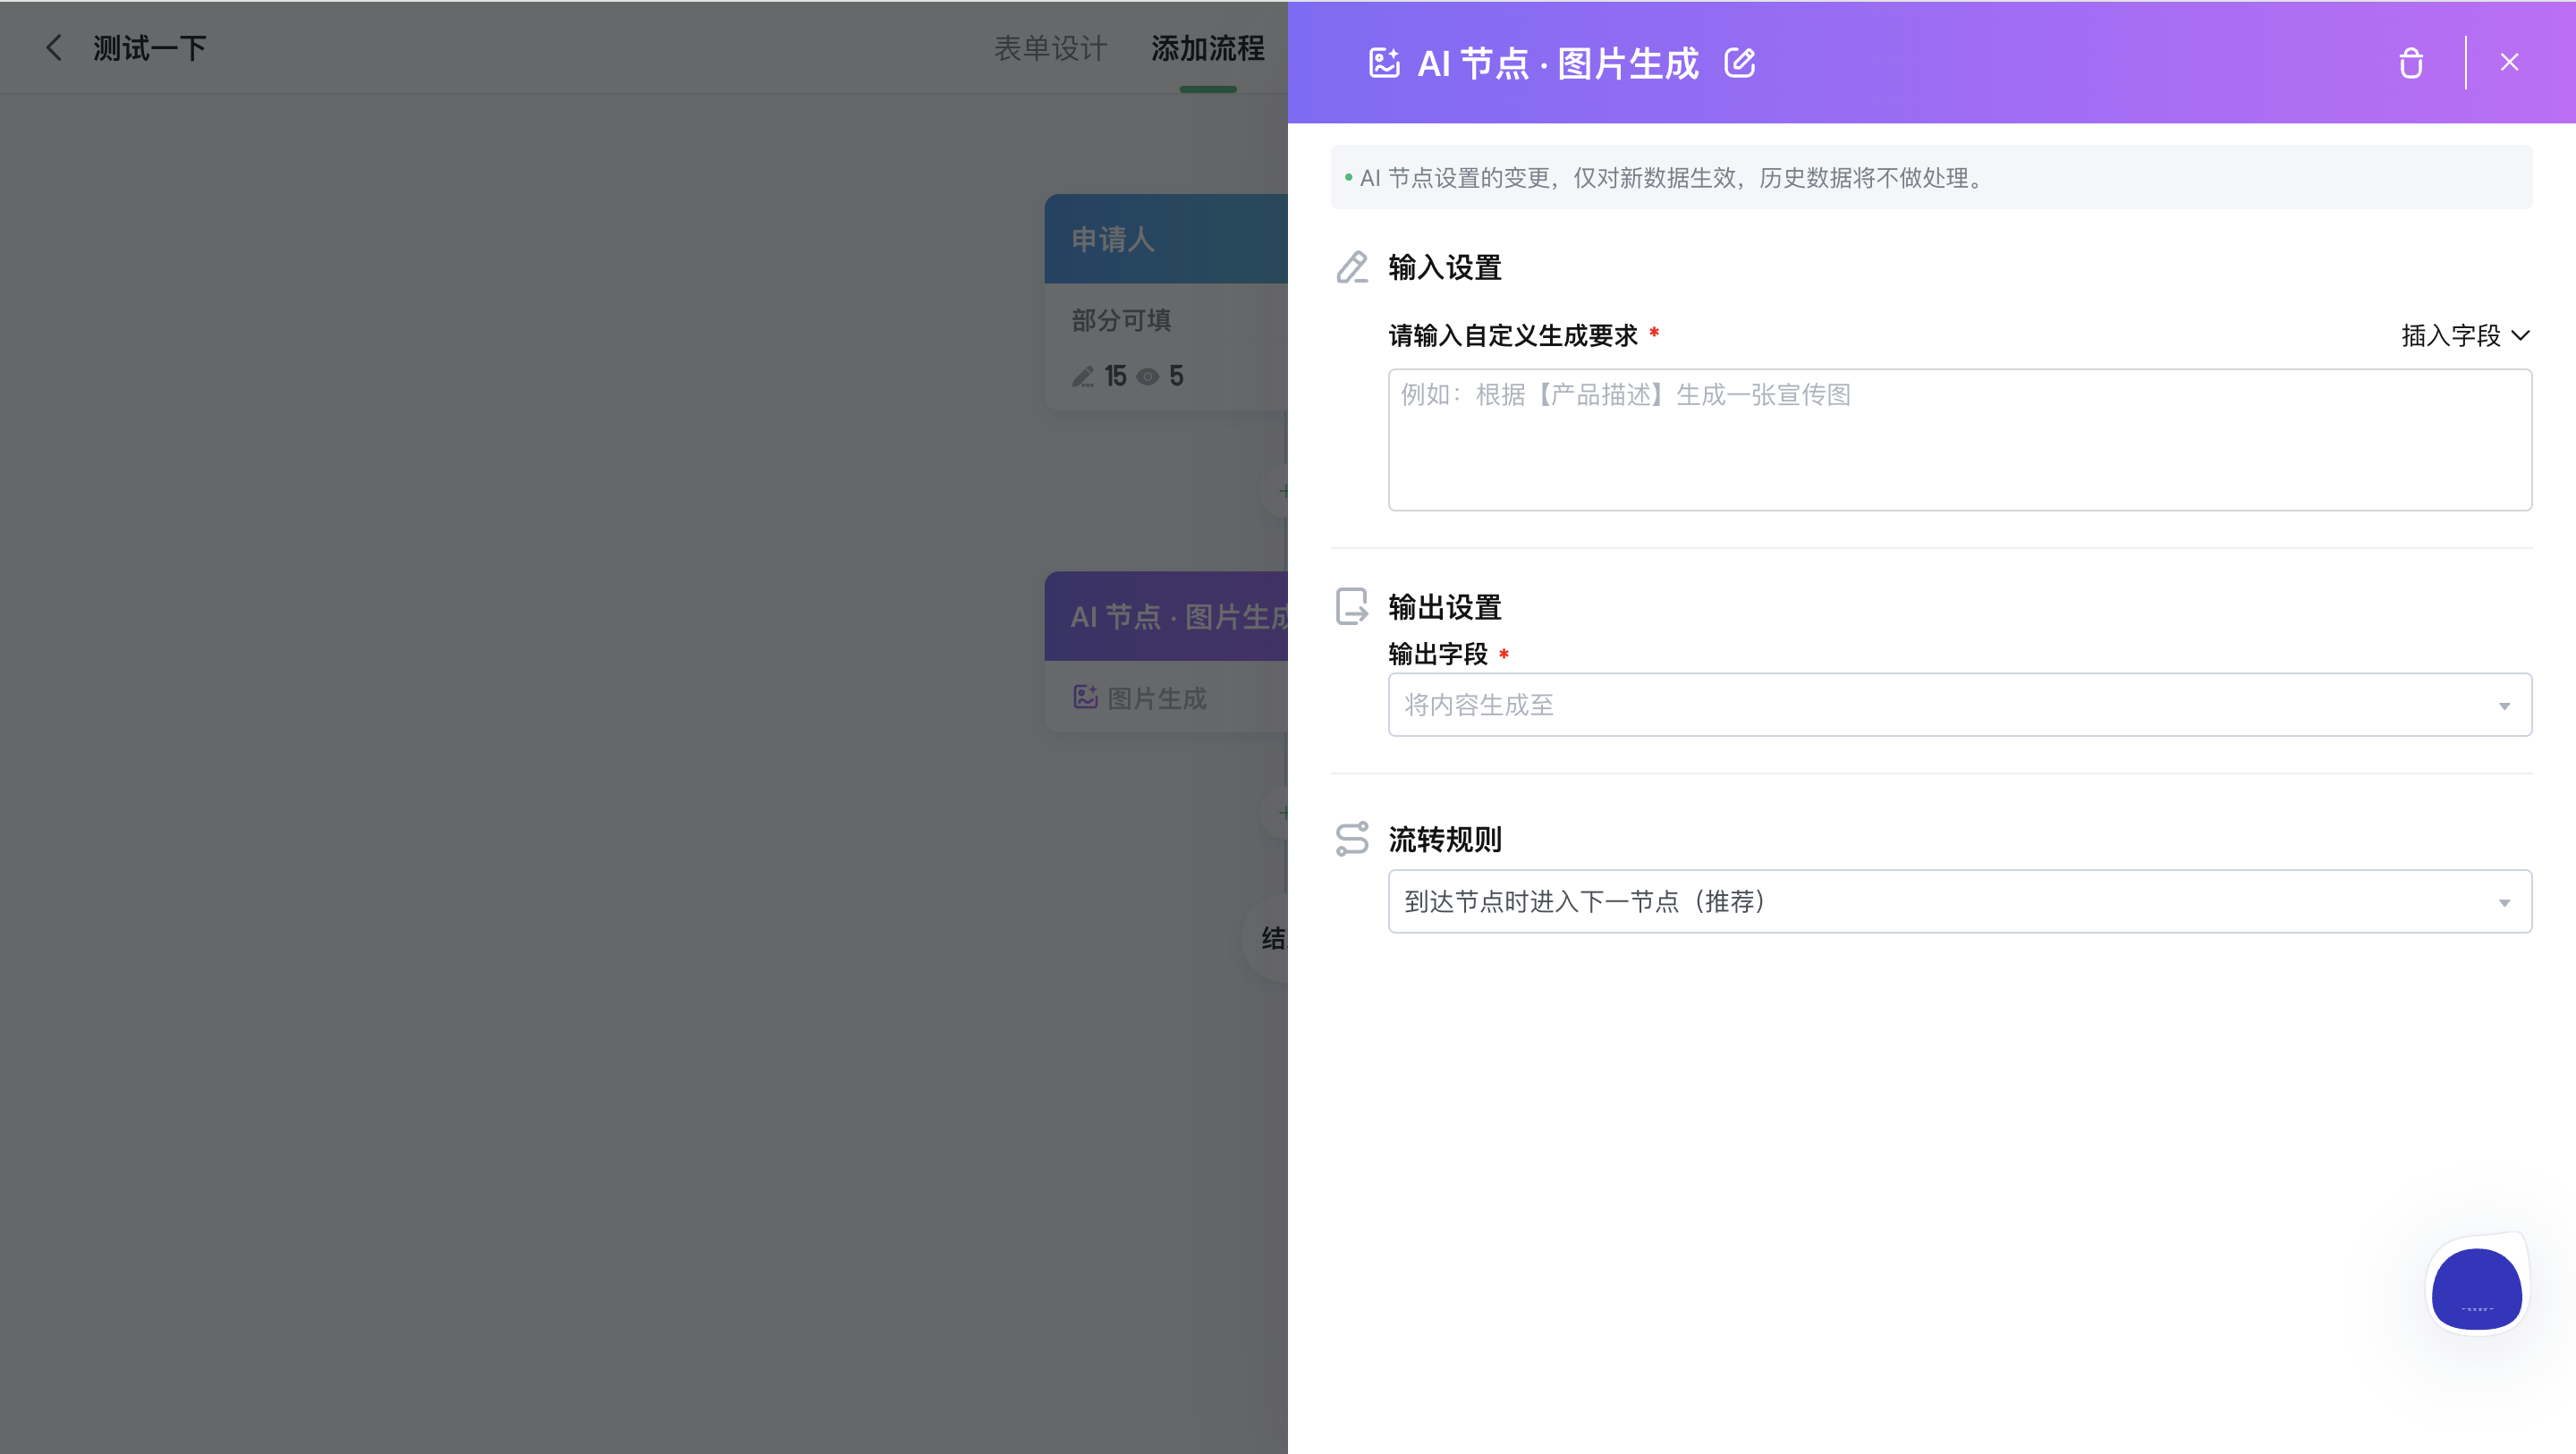
Task: Click the 请输入自定义生成要求 field label
Action: tap(1513, 335)
